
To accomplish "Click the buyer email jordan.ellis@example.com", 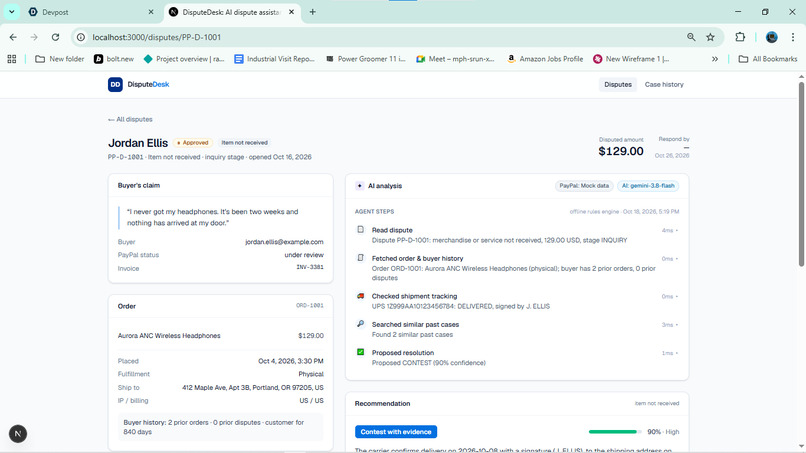I will 284,242.
